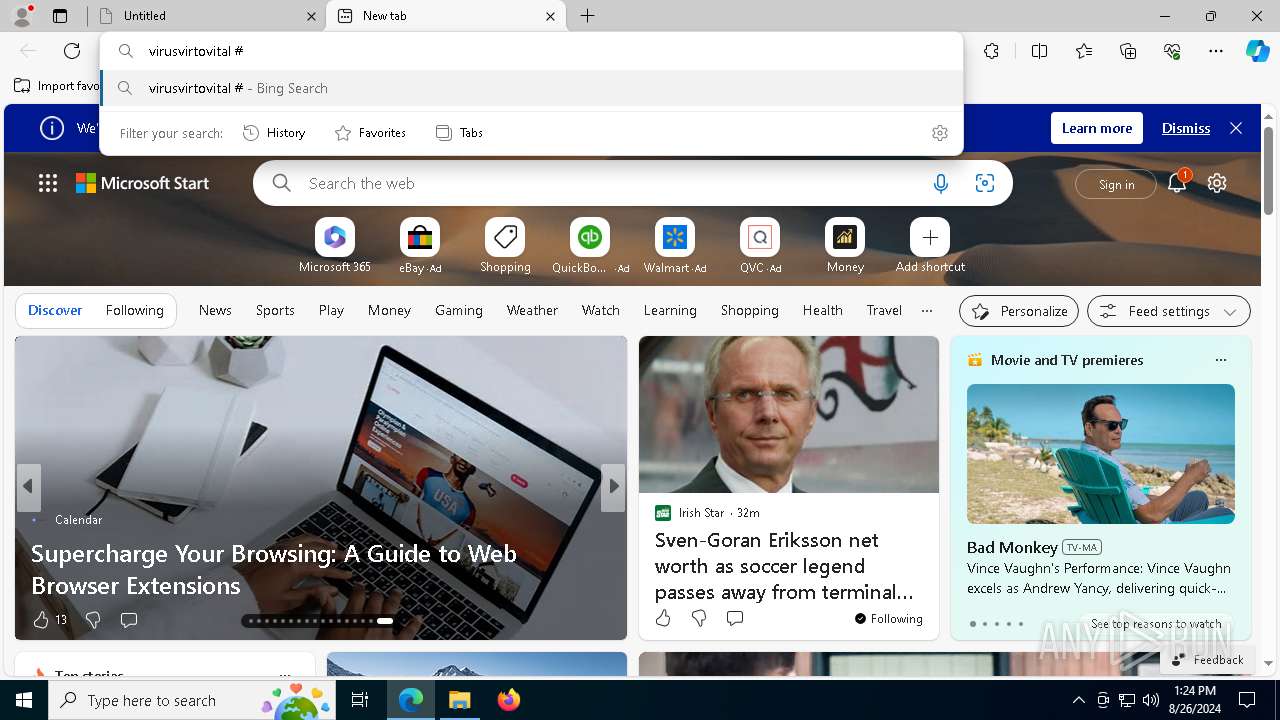Click the Personalize button
Image resolution: width=1280 pixels, height=720 pixels.
[1019, 311]
